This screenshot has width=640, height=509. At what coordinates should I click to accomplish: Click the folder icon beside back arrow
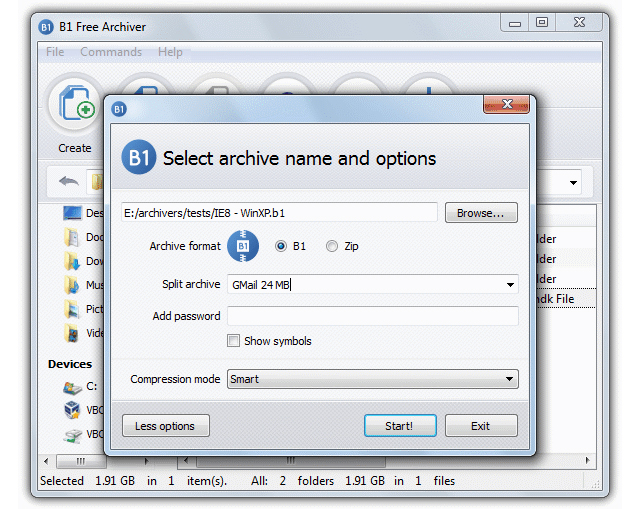click(97, 182)
